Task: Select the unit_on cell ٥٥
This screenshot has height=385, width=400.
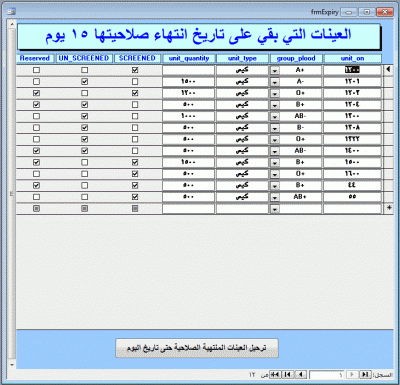Action: click(352, 197)
